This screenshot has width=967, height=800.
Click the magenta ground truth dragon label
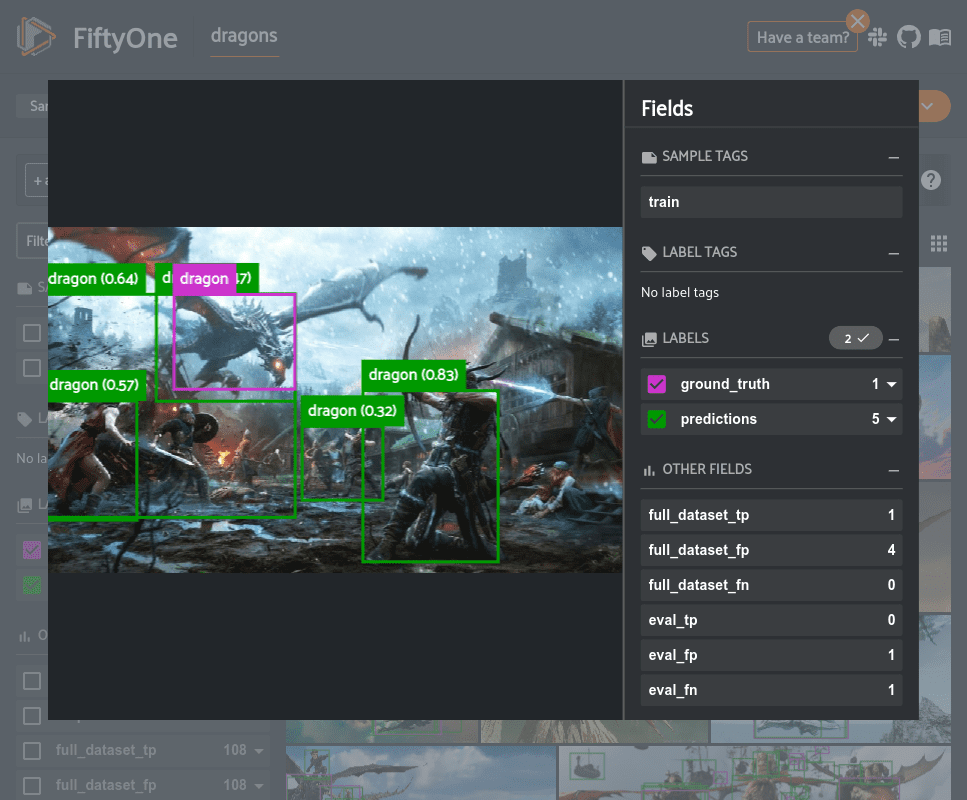pos(204,279)
